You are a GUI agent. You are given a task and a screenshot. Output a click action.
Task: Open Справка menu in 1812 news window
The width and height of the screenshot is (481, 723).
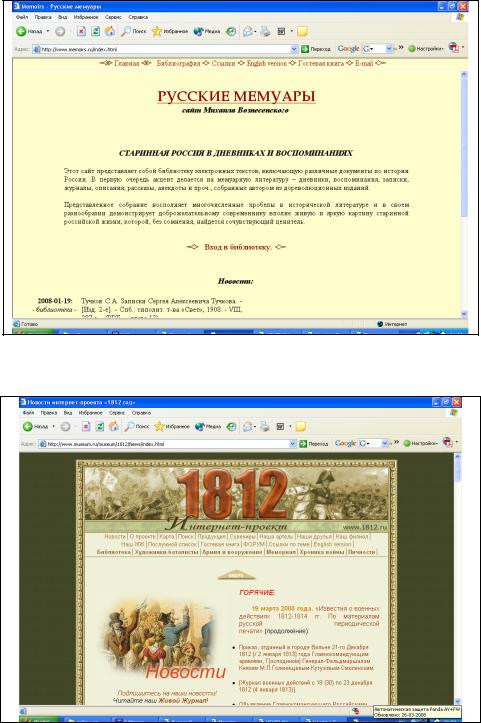pyautogui.click(x=141, y=413)
